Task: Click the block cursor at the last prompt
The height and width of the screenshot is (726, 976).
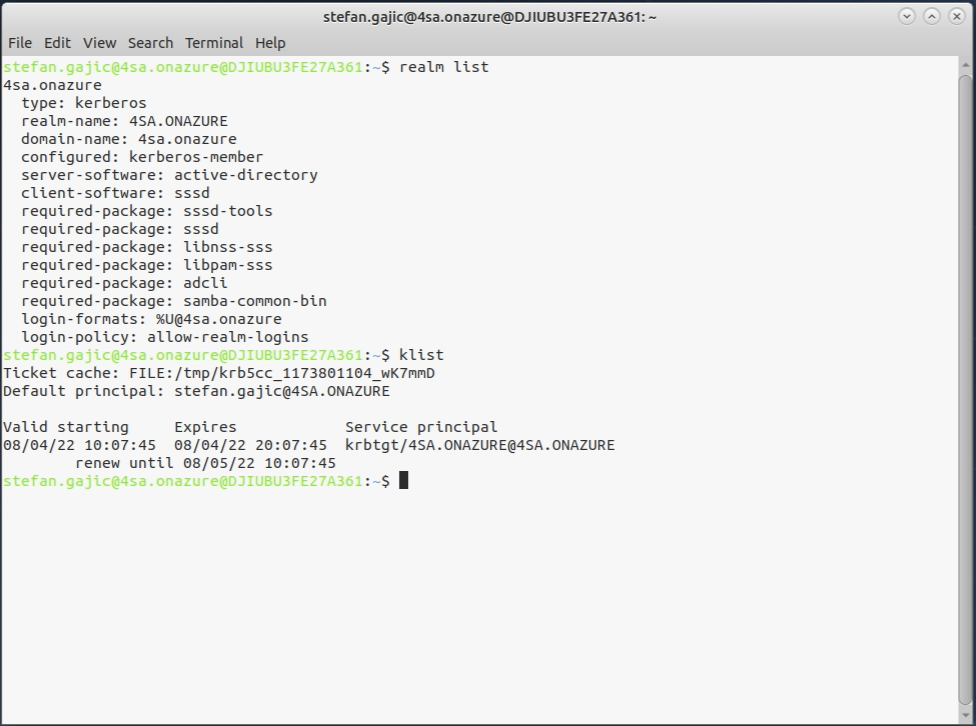Action: [x=403, y=481]
